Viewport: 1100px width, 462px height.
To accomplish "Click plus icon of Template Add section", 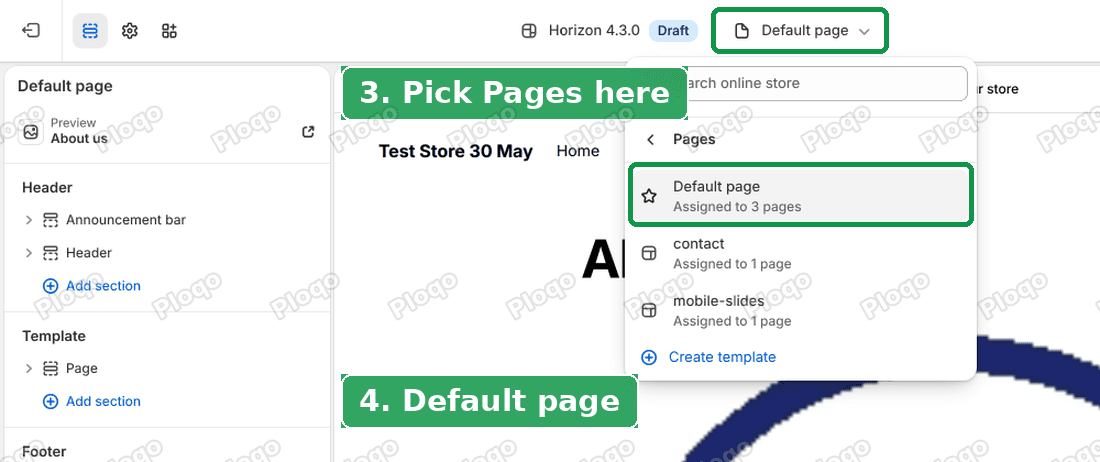I will (x=51, y=402).
